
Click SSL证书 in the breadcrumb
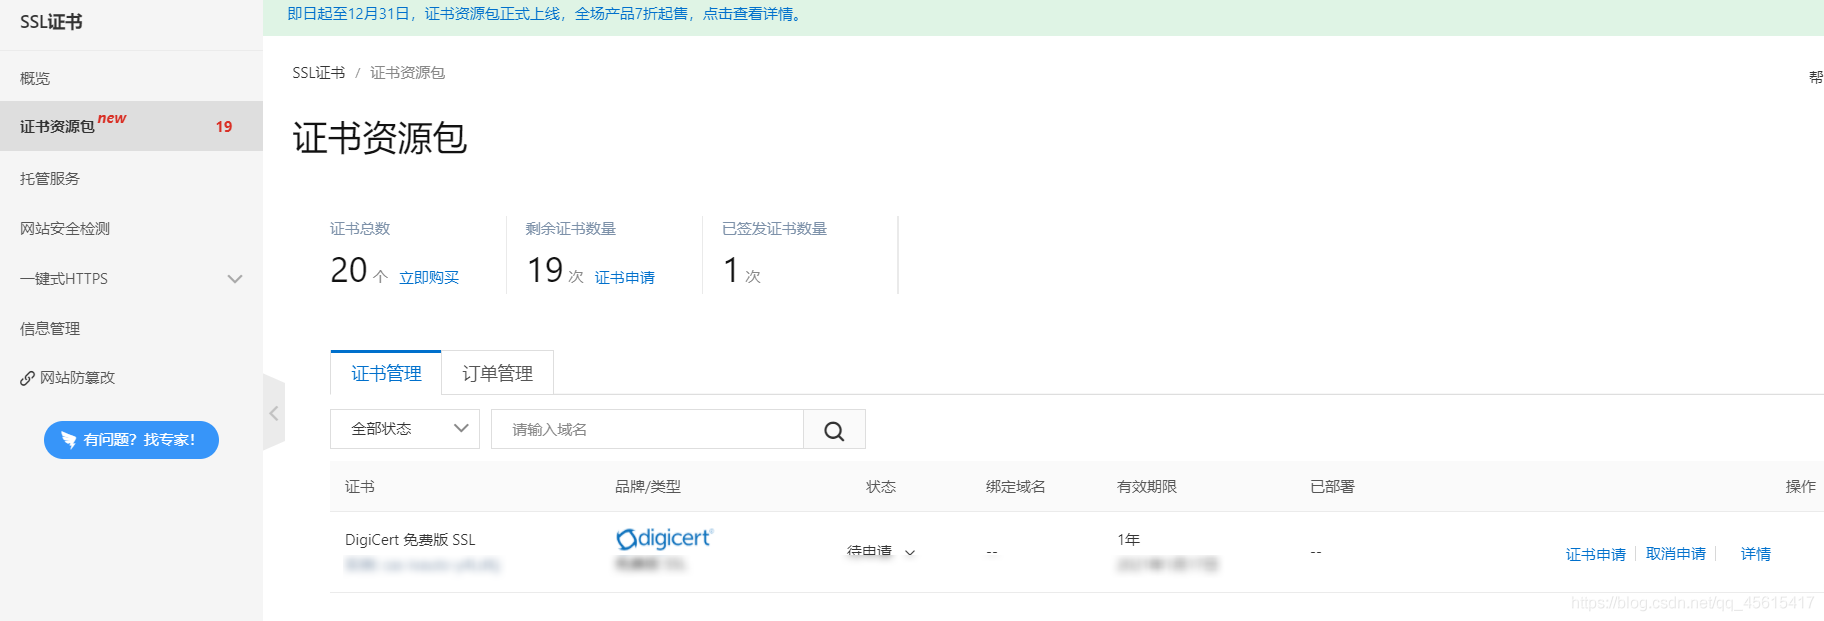(318, 73)
